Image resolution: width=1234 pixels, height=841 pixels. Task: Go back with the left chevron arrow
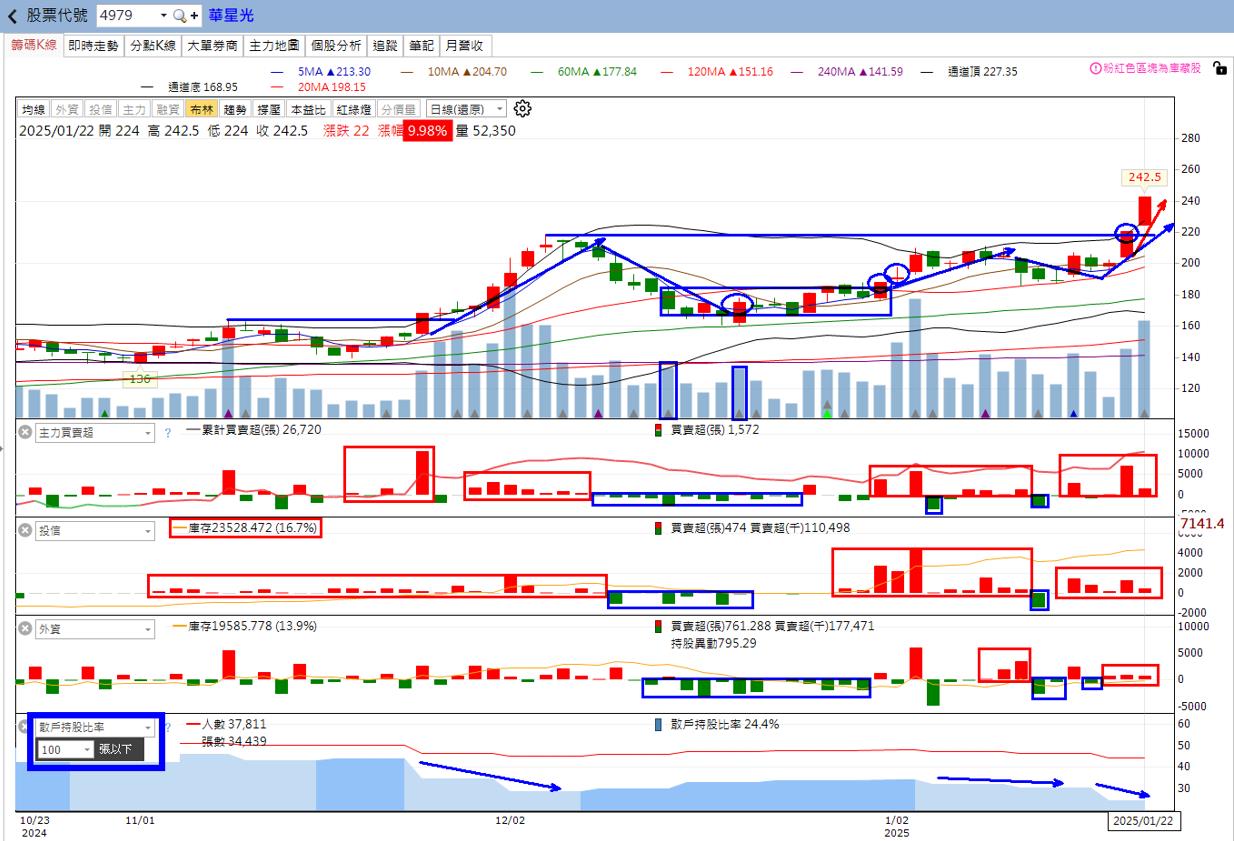click(x=12, y=16)
